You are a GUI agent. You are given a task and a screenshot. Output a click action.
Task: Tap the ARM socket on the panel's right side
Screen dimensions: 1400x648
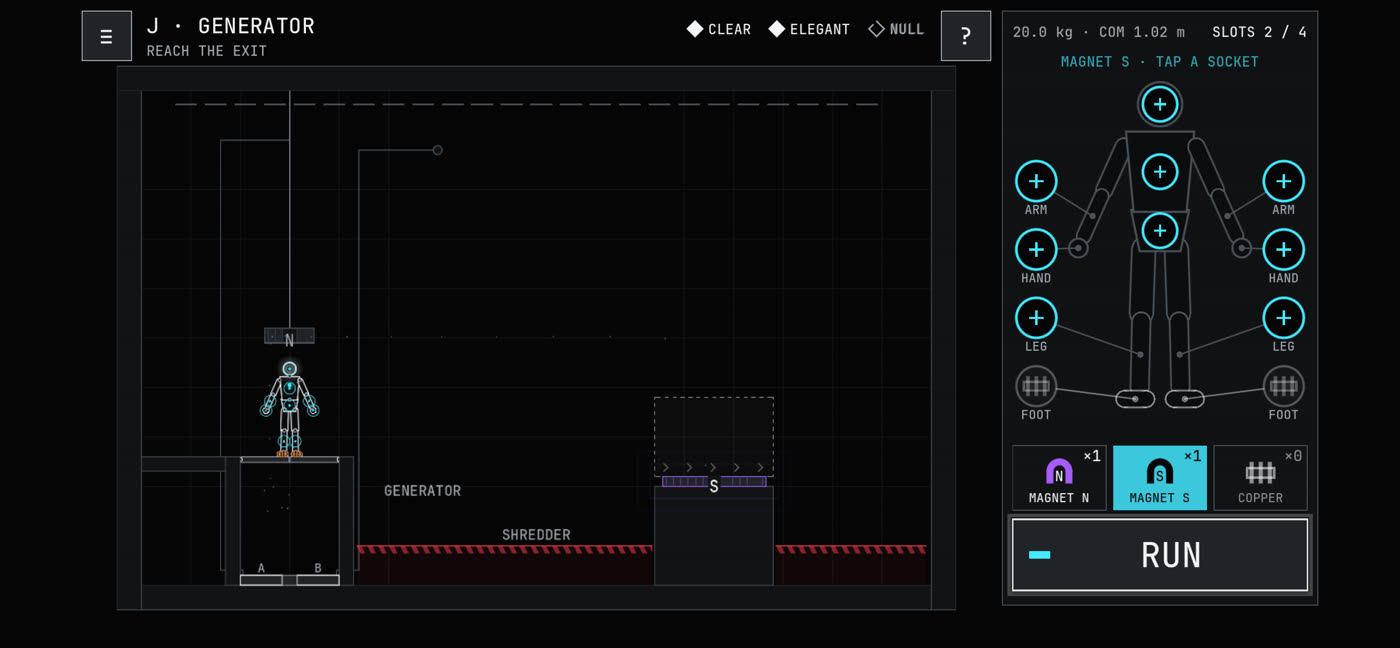[1284, 181]
